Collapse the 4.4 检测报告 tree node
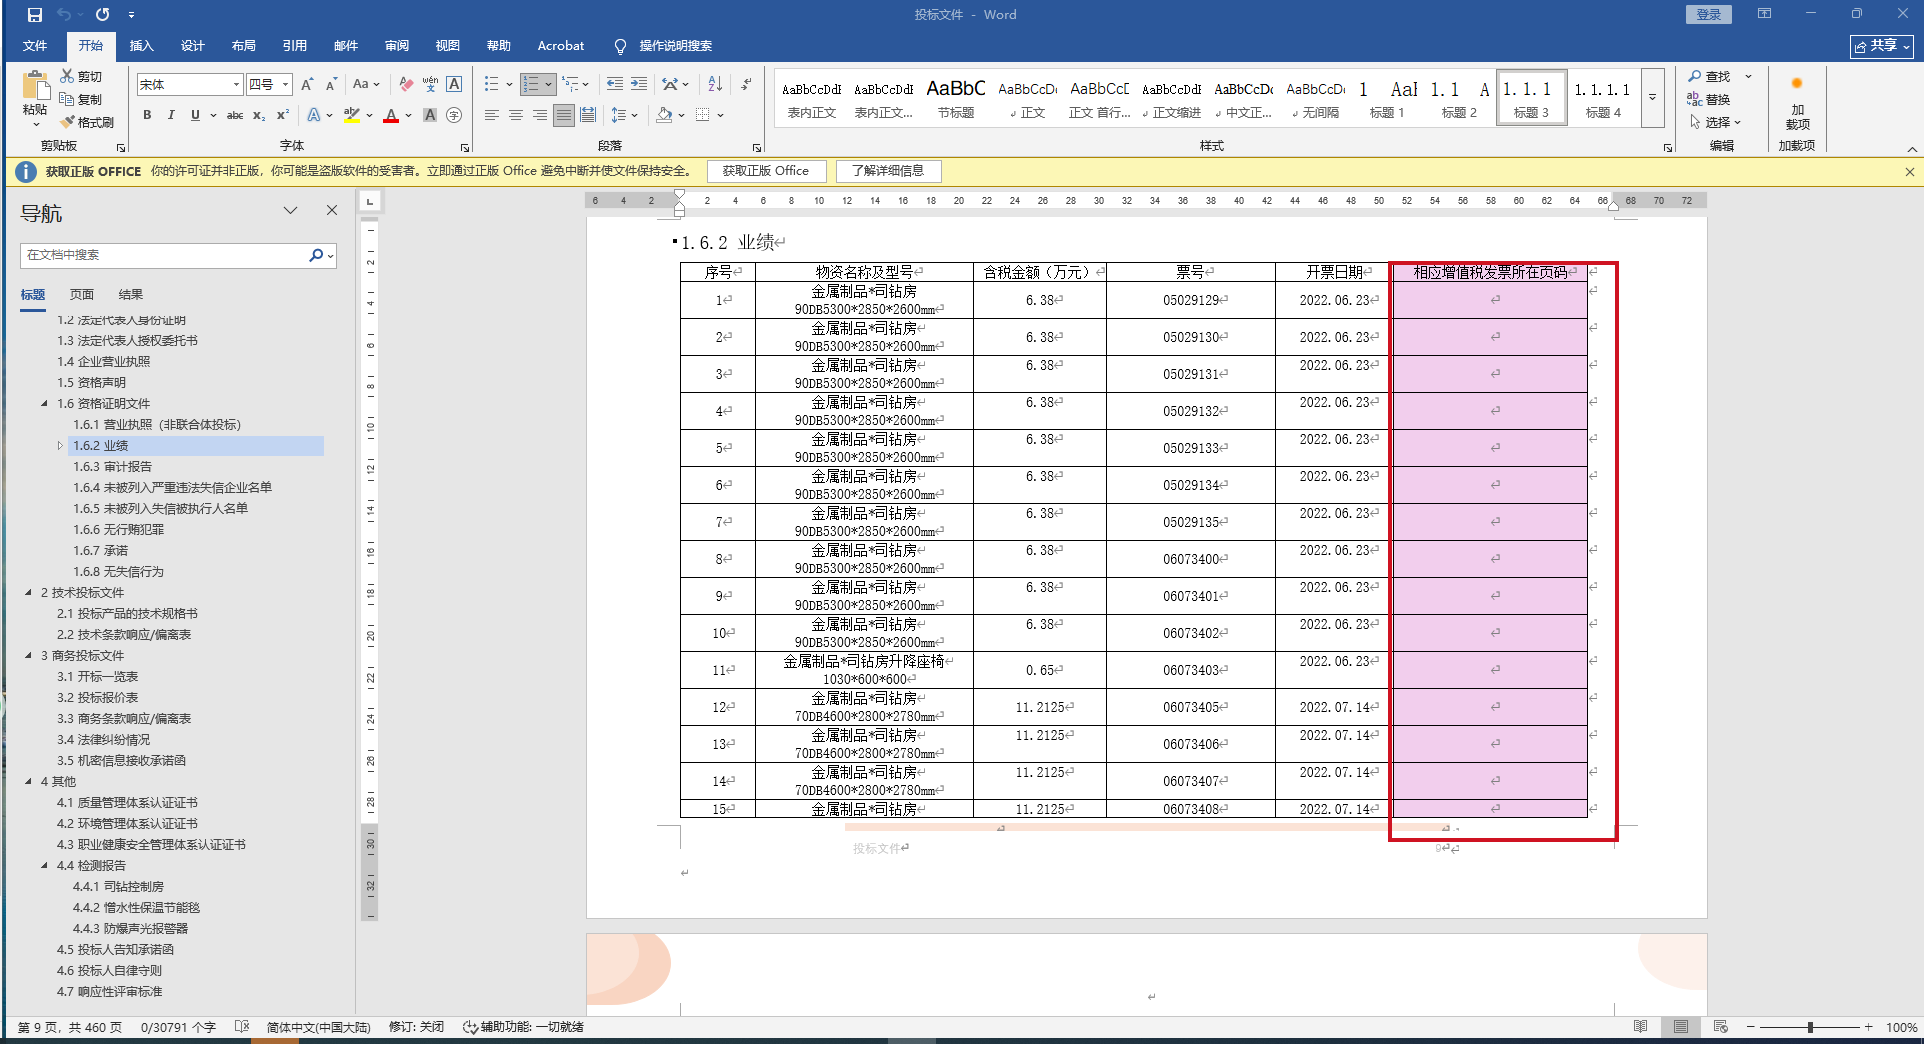The width and height of the screenshot is (1924, 1044). 44,866
